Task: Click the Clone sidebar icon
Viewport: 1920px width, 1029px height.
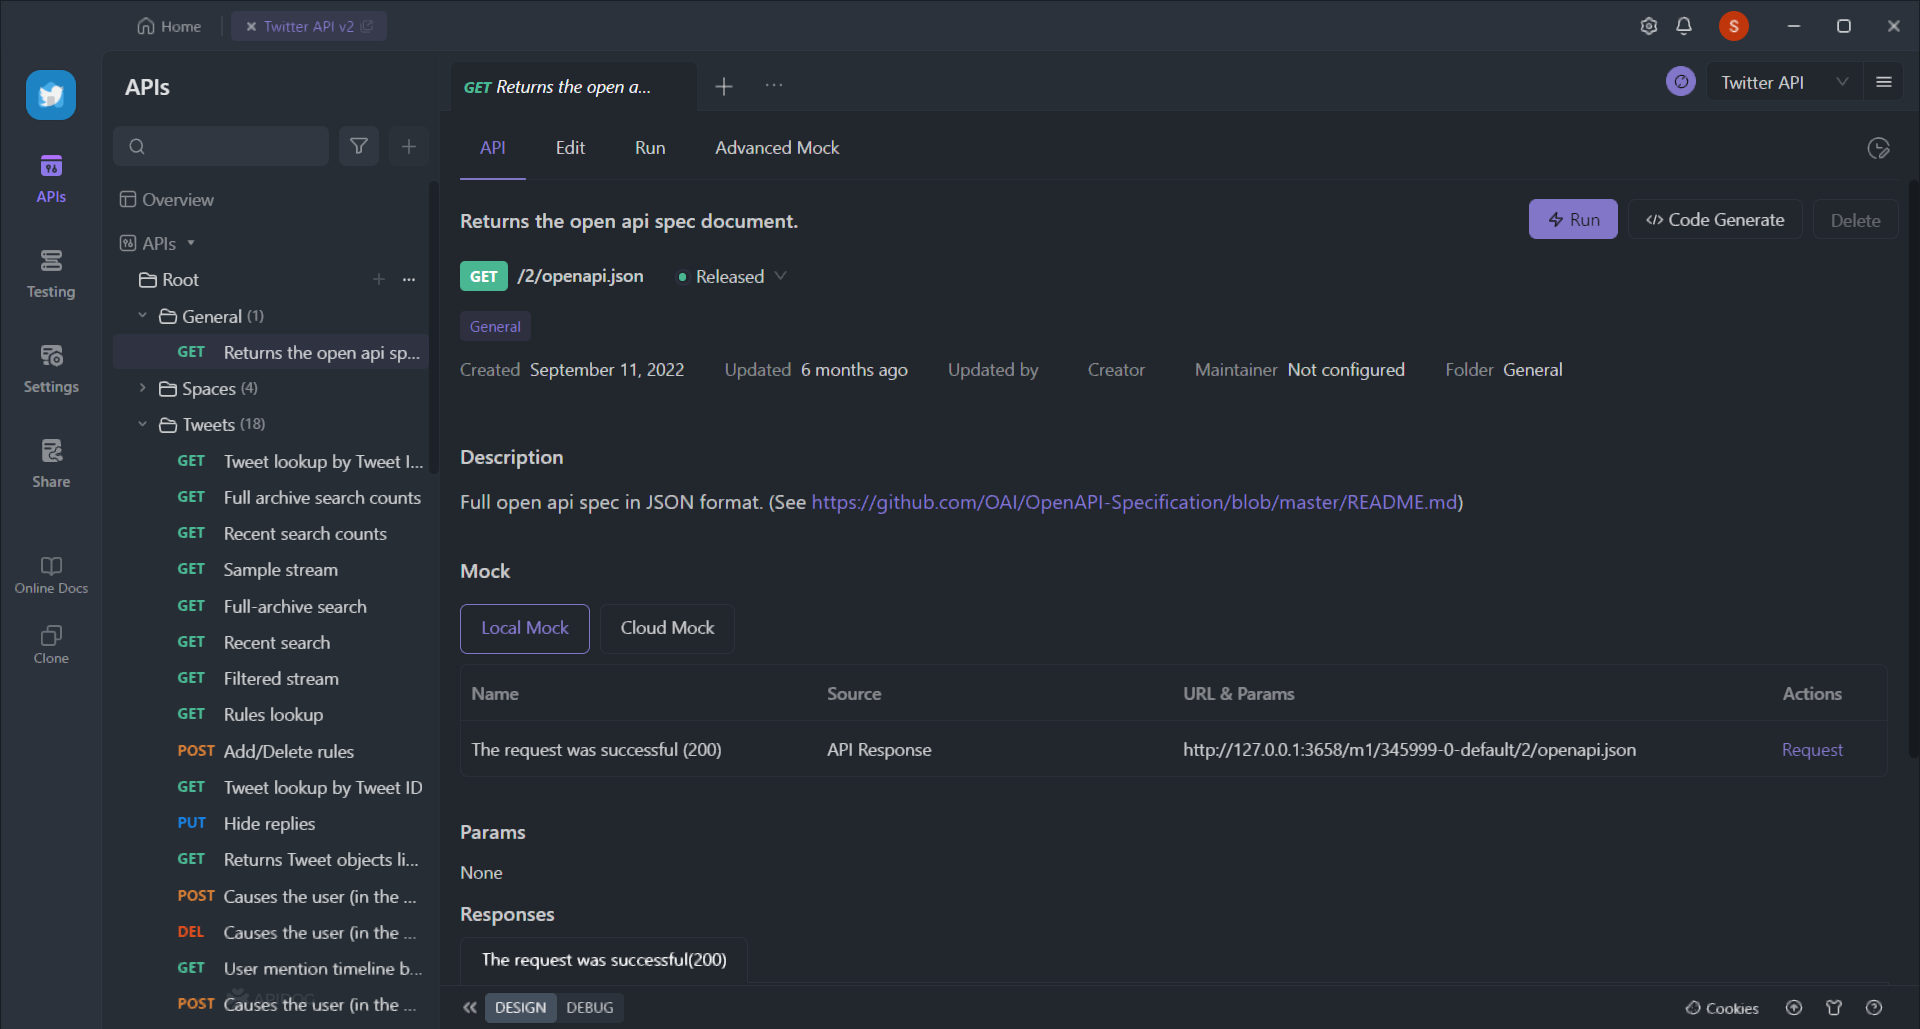Action: coord(51,645)
